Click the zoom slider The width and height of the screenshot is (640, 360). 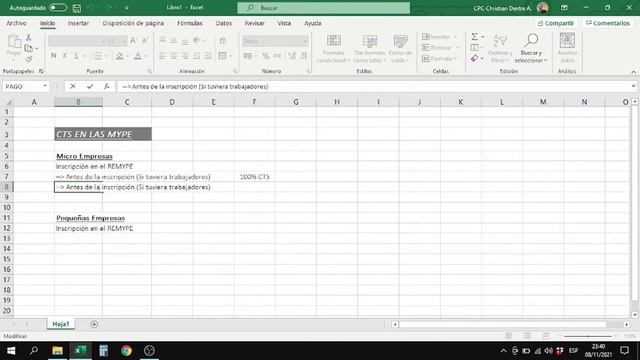pos(588,336)
